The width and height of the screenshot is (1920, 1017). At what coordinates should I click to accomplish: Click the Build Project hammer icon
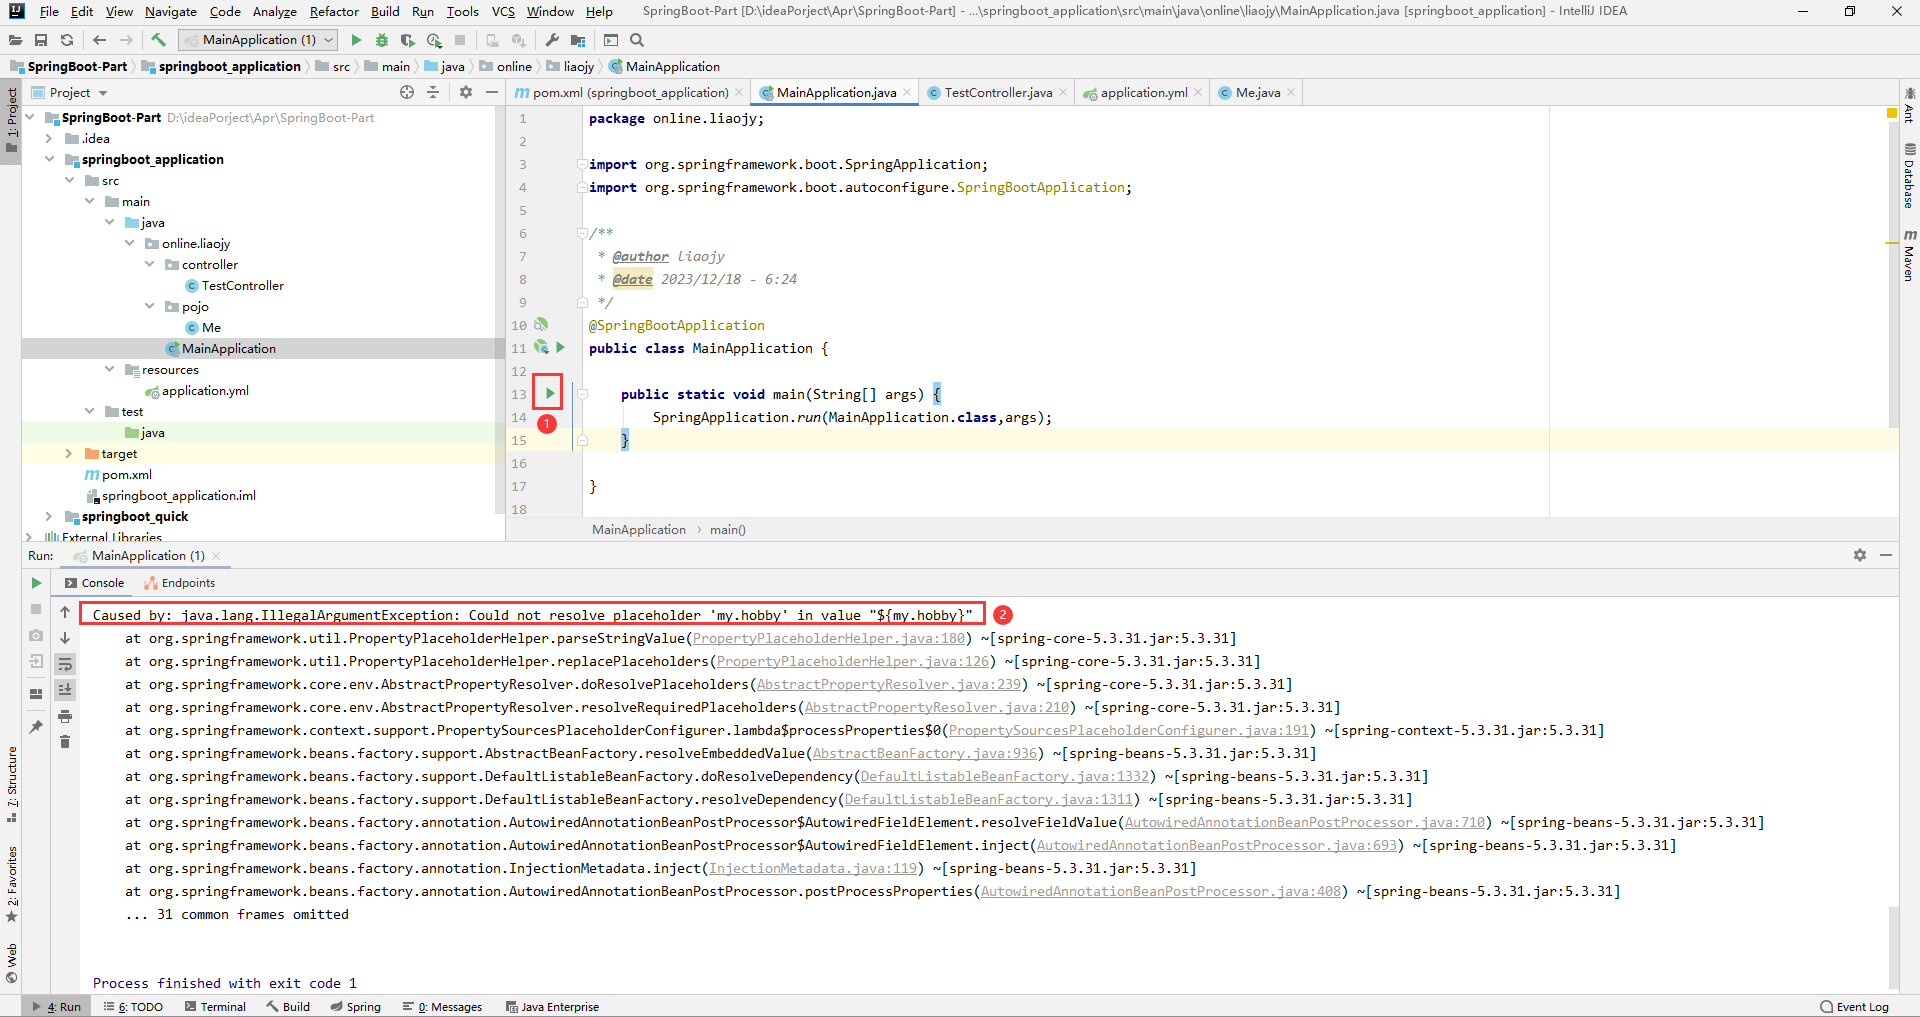tap(158, 40)
